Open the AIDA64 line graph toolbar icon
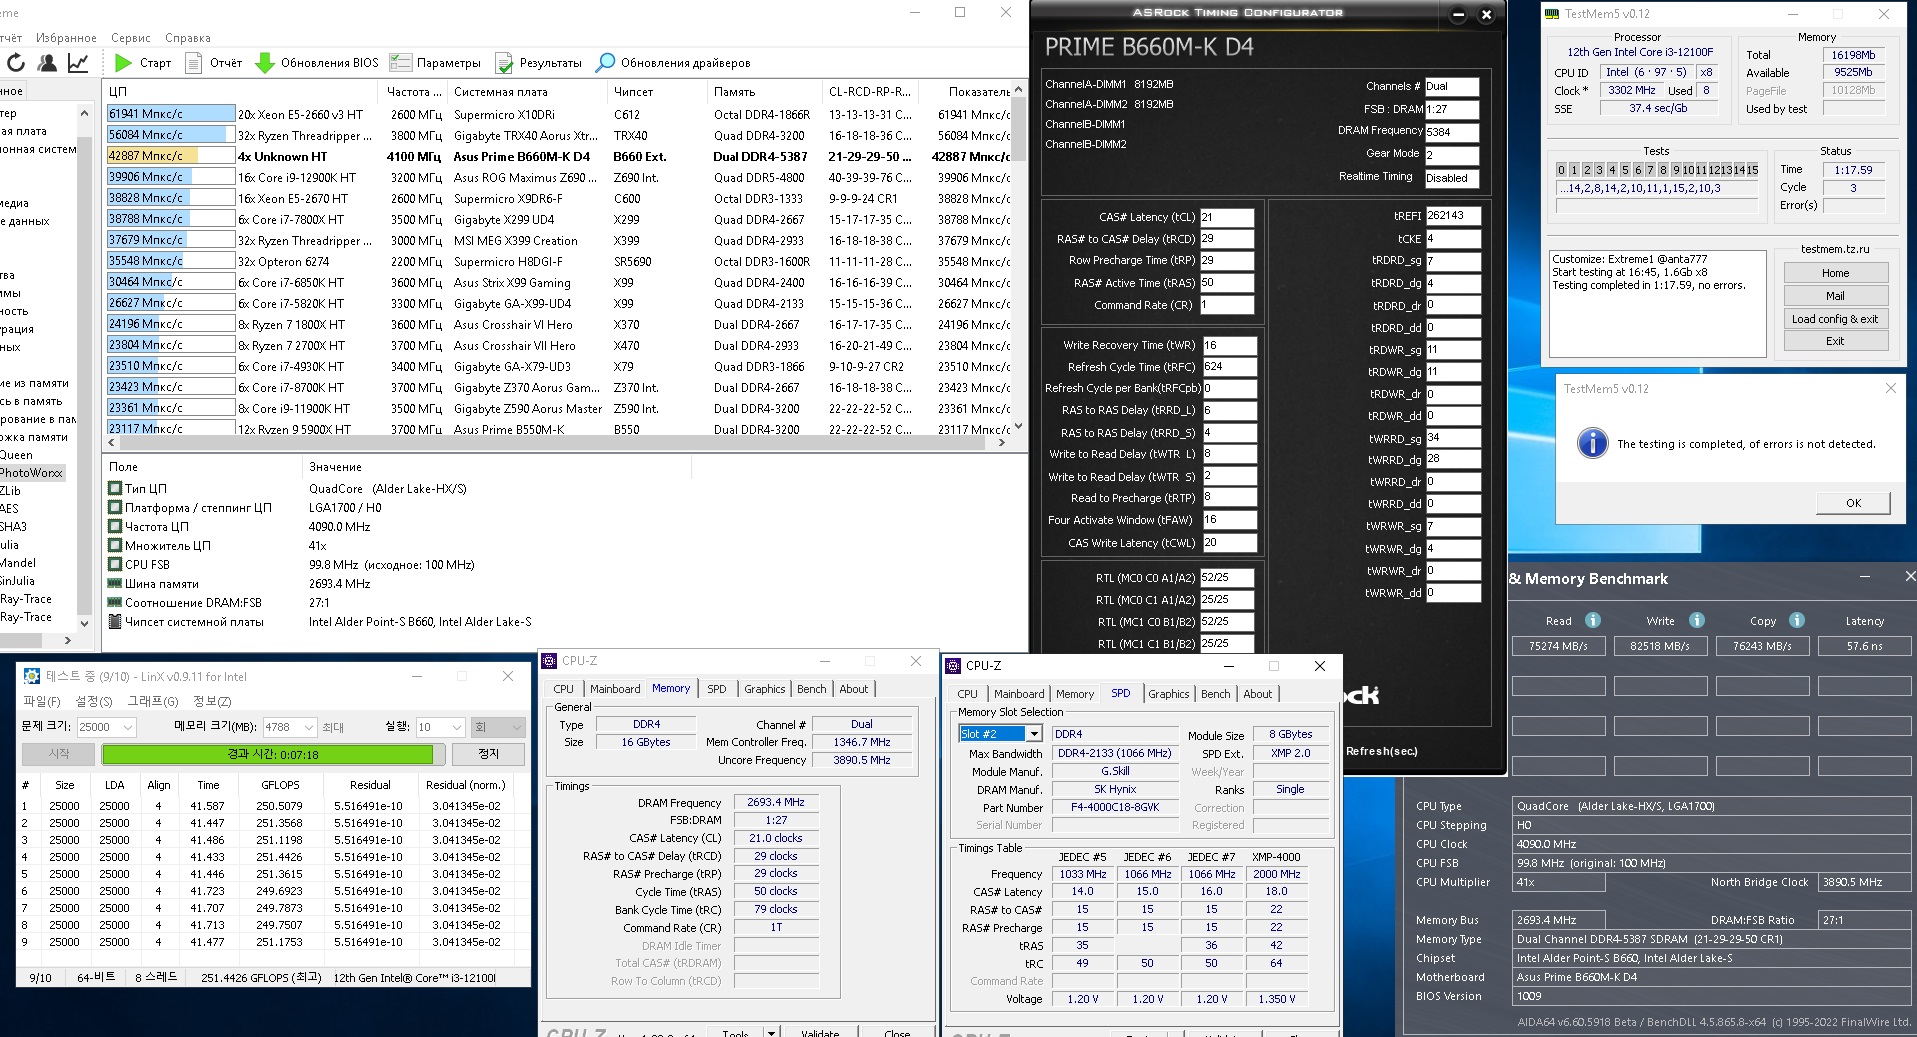The height and width of the screenshot is (1037, 1917). 78,63
